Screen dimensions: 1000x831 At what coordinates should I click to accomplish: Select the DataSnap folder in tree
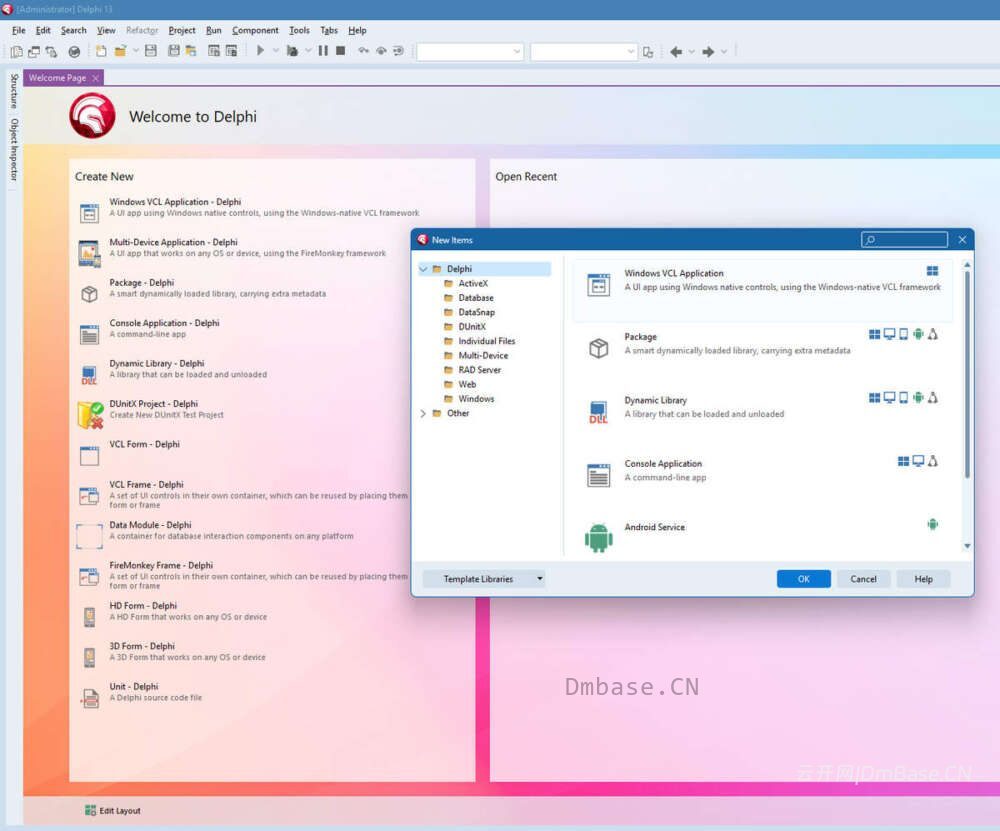[476, 312]
